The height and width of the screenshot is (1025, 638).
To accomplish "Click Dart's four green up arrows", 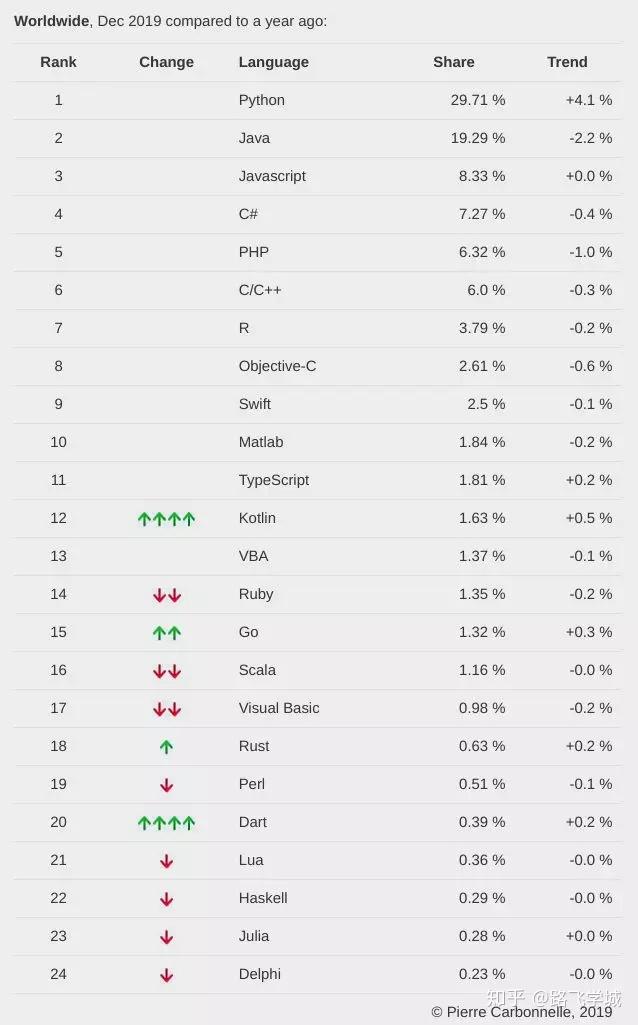I will [x=166, y=823].
